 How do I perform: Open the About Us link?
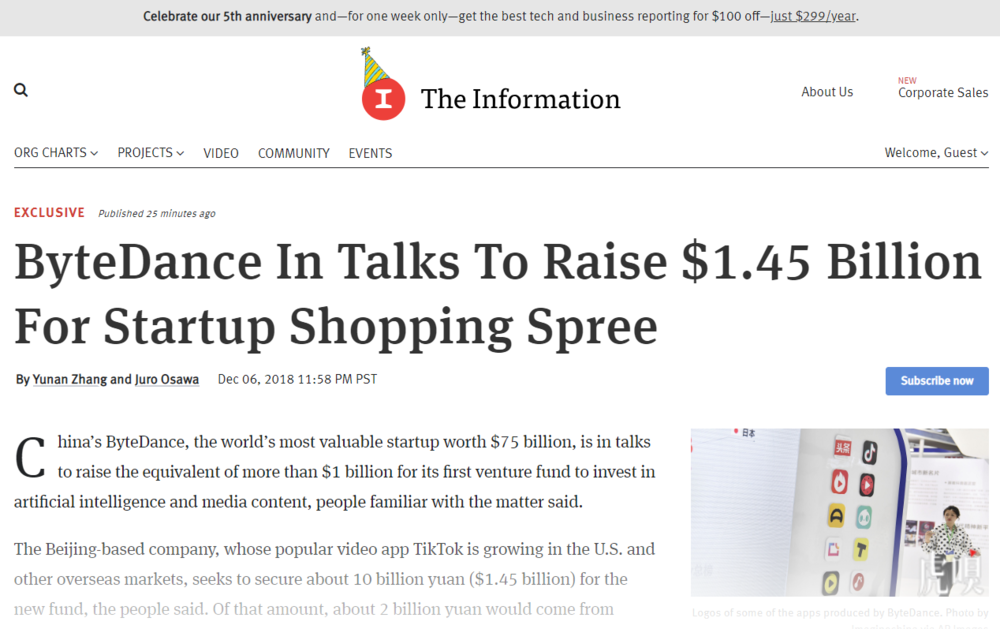coord(827,92)
